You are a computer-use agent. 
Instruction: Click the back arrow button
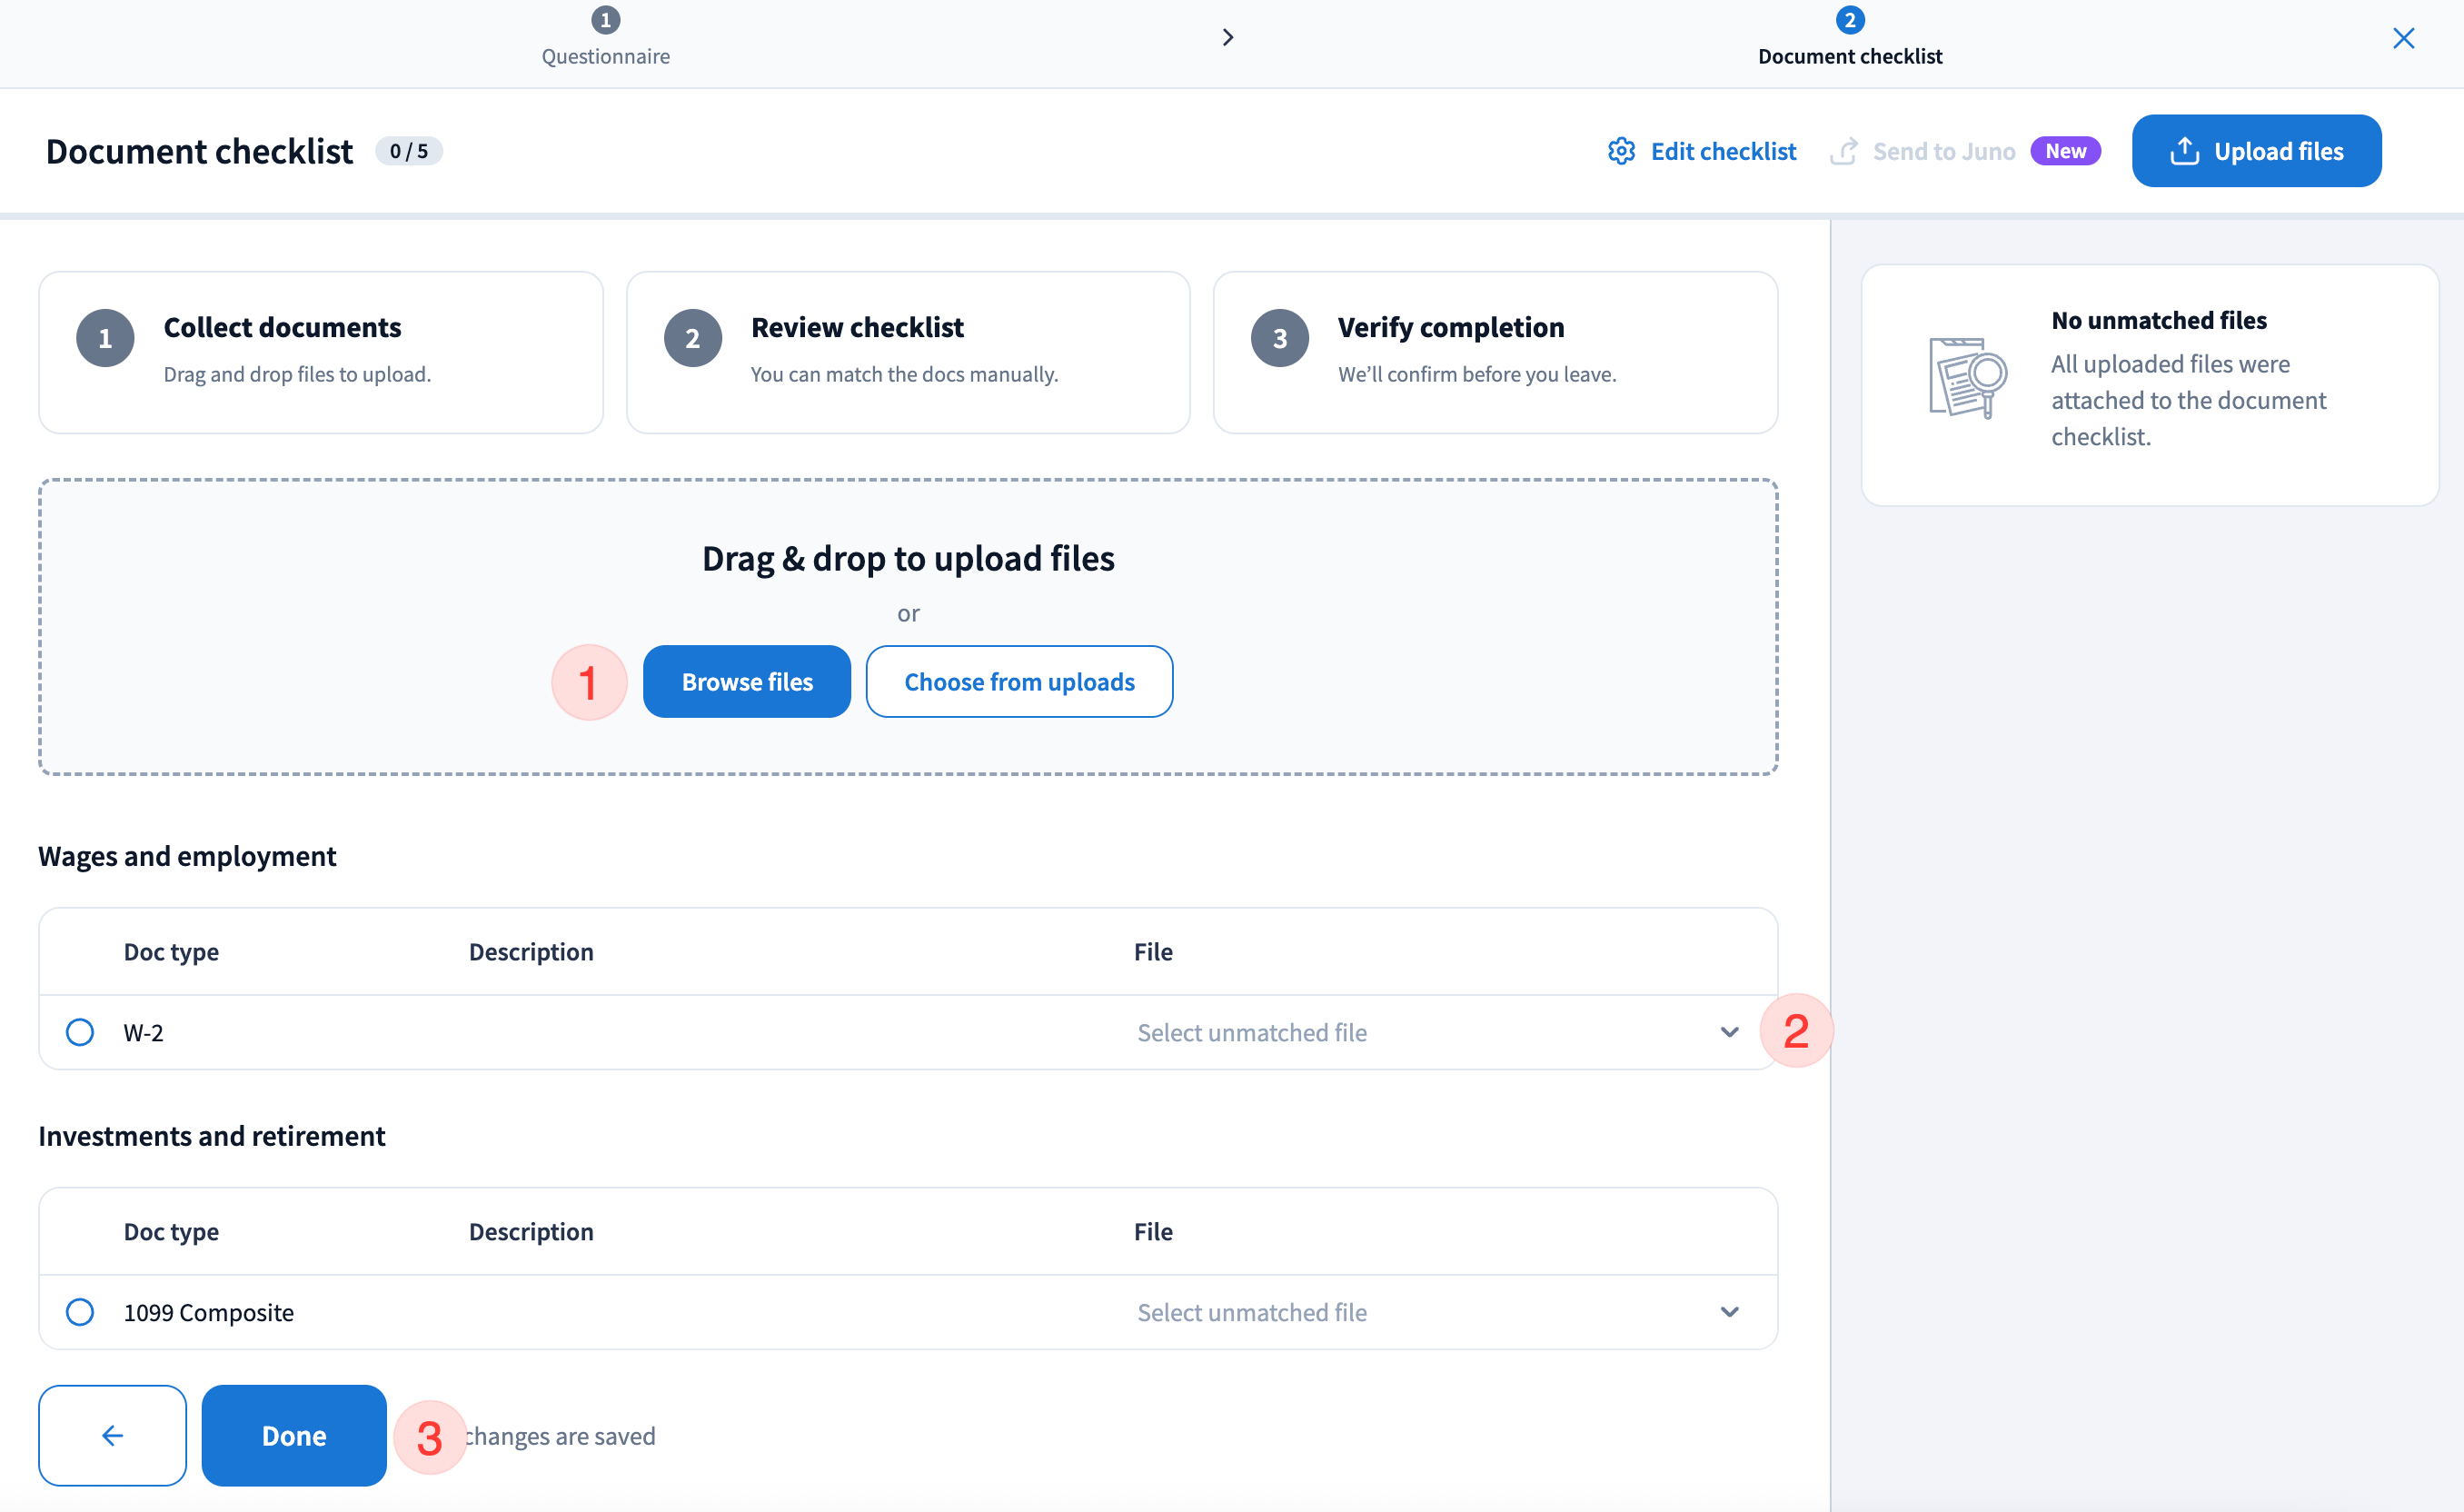[112, 1435]
